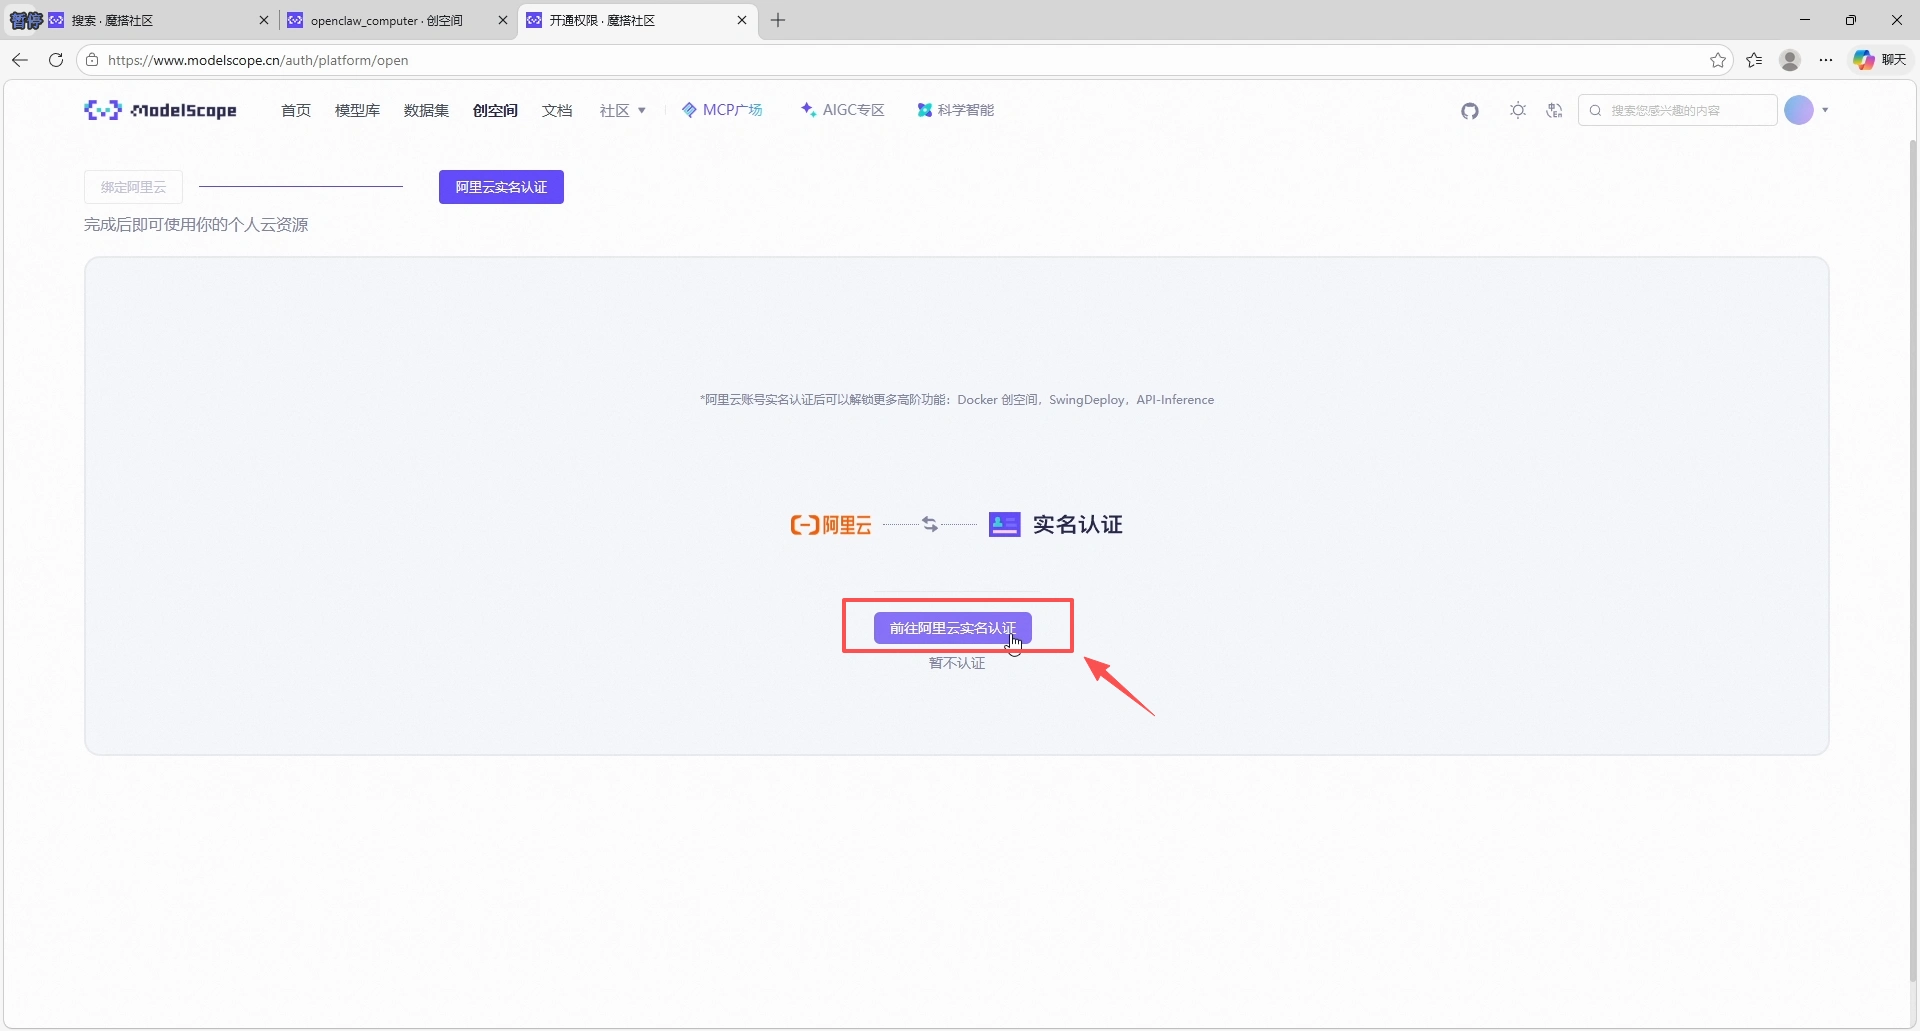
Task: Click 前往阿里云实名认证 button
Action: [952, 628]
